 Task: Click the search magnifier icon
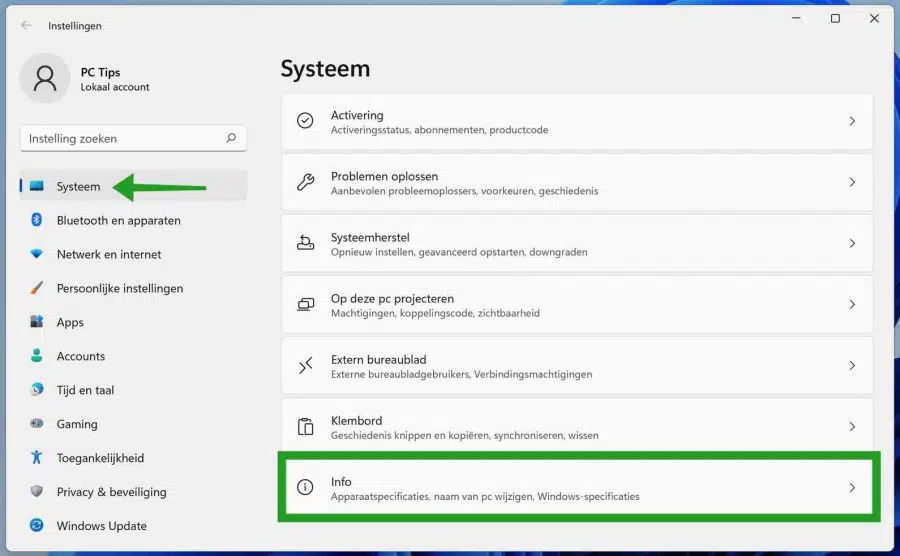(x=231, y=138)
